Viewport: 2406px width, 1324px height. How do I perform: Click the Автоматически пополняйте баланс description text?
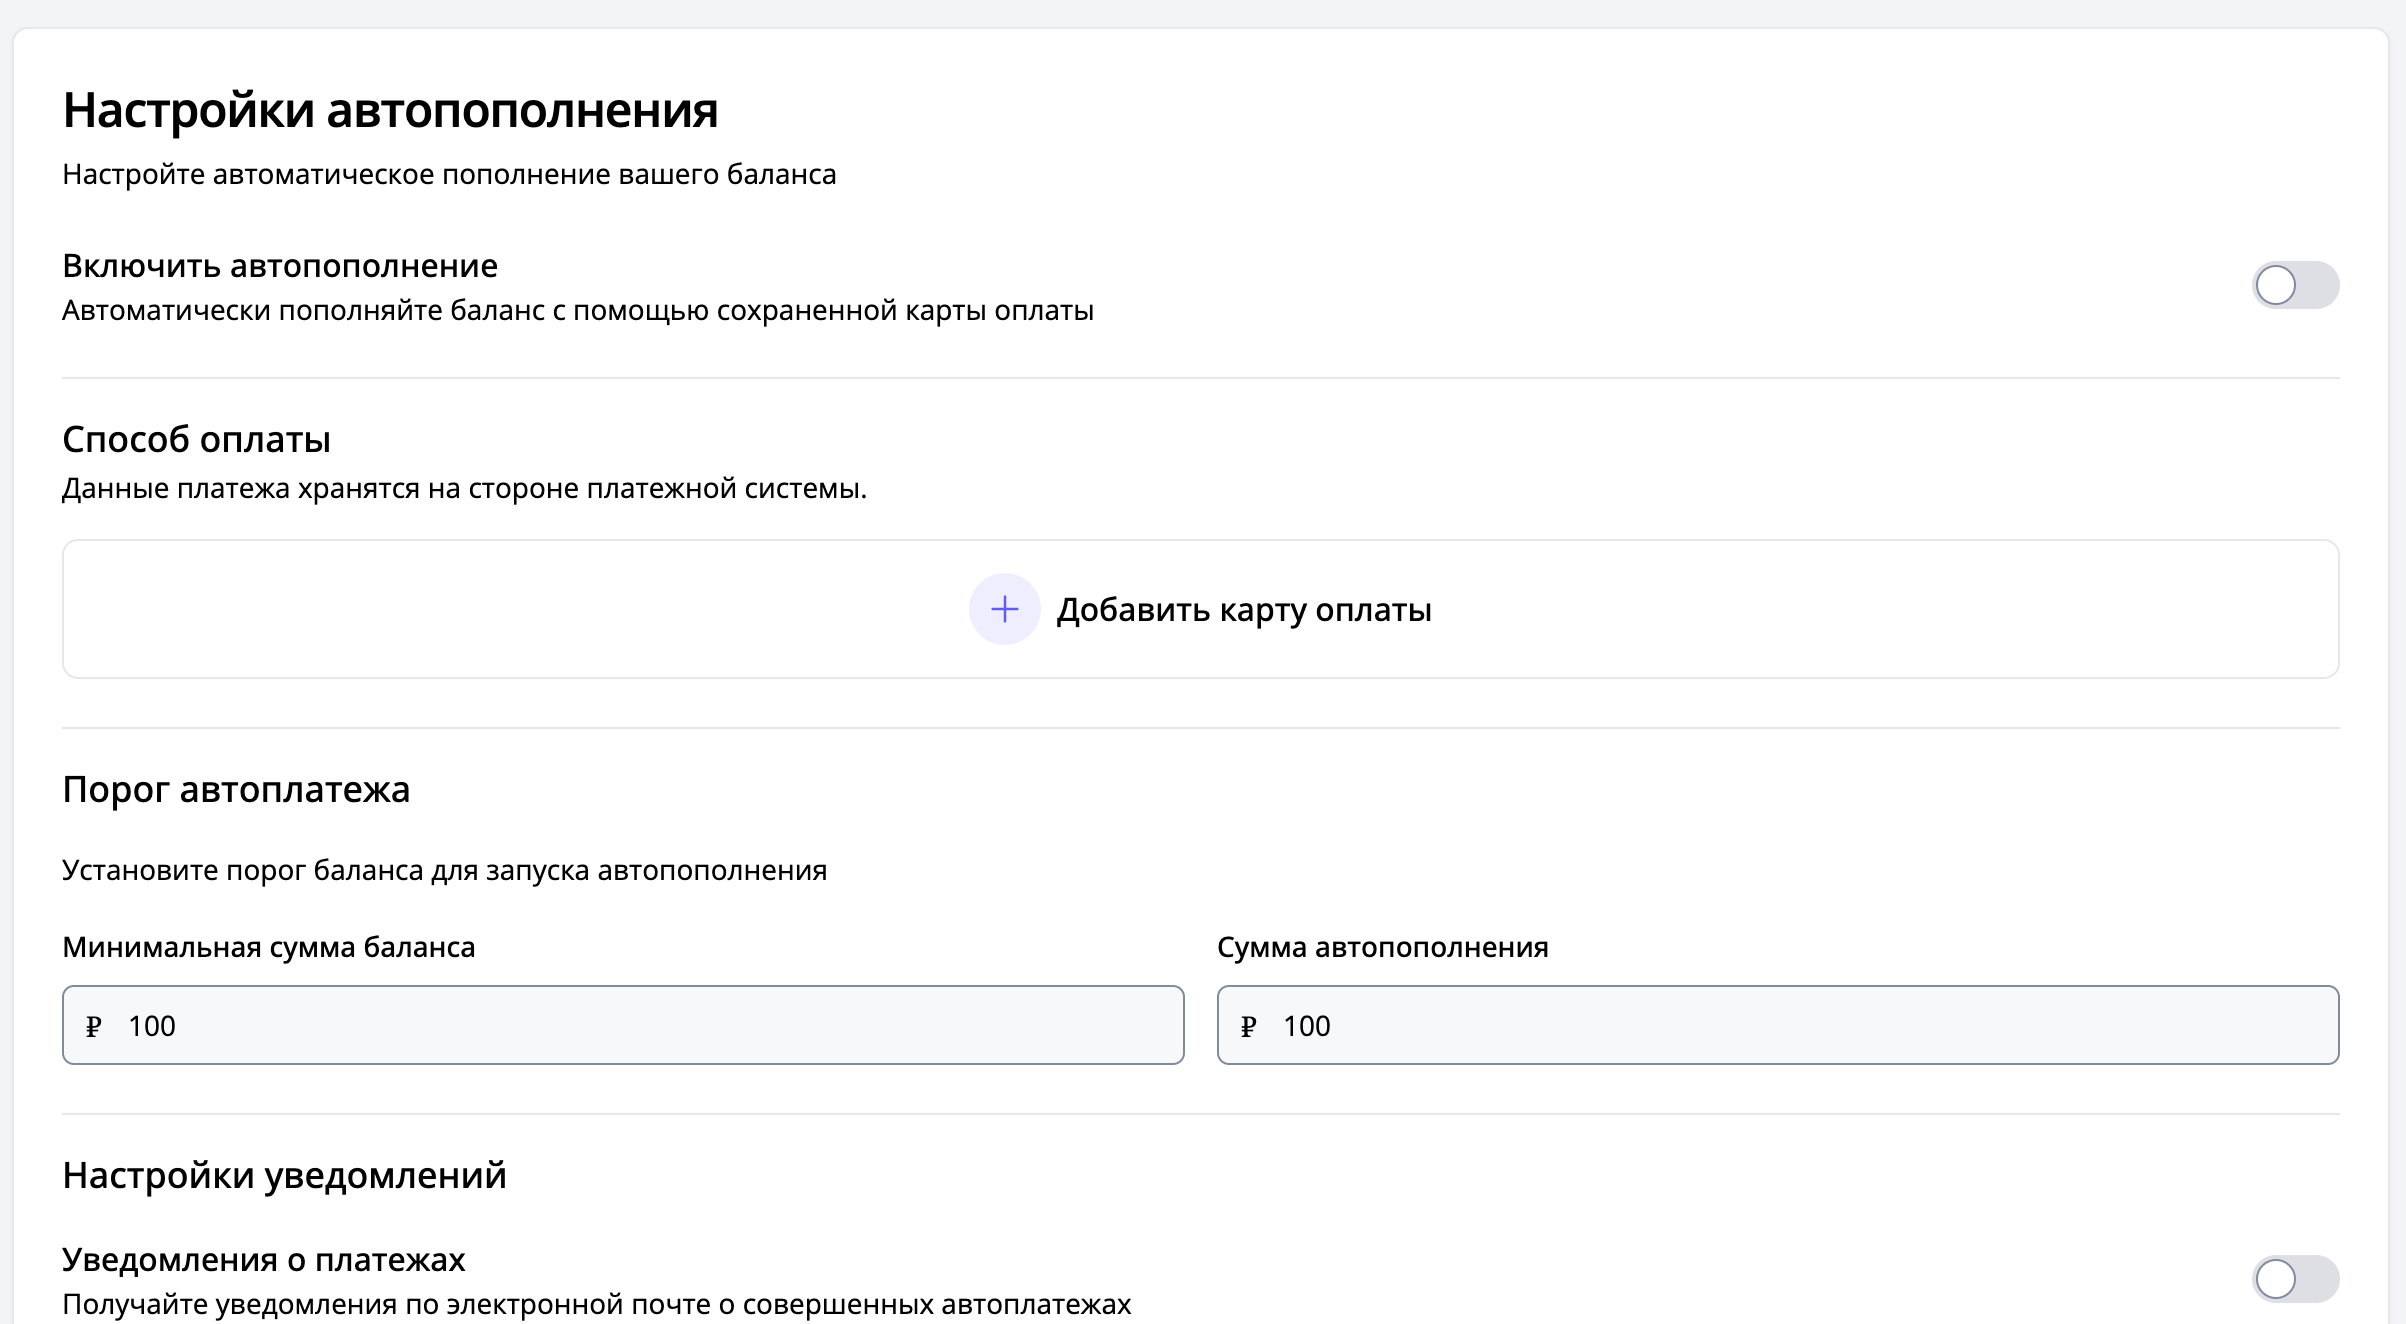(x=577, y=311)
